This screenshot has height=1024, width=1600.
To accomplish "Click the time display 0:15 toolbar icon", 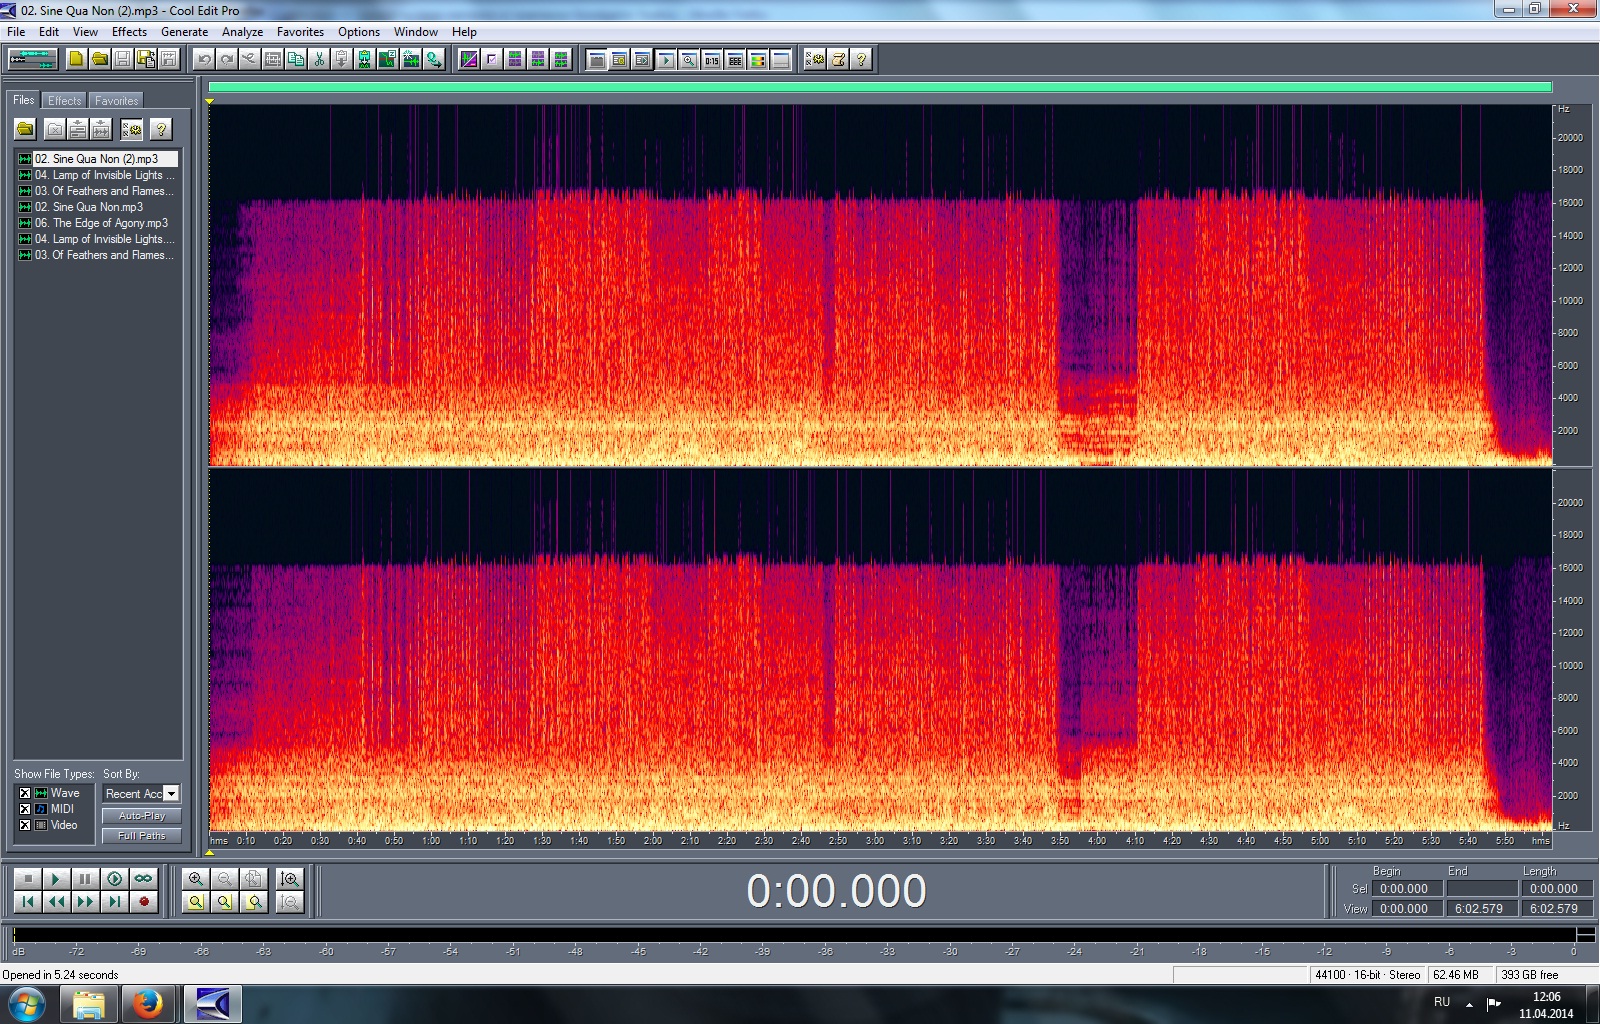I will [711, 59].
